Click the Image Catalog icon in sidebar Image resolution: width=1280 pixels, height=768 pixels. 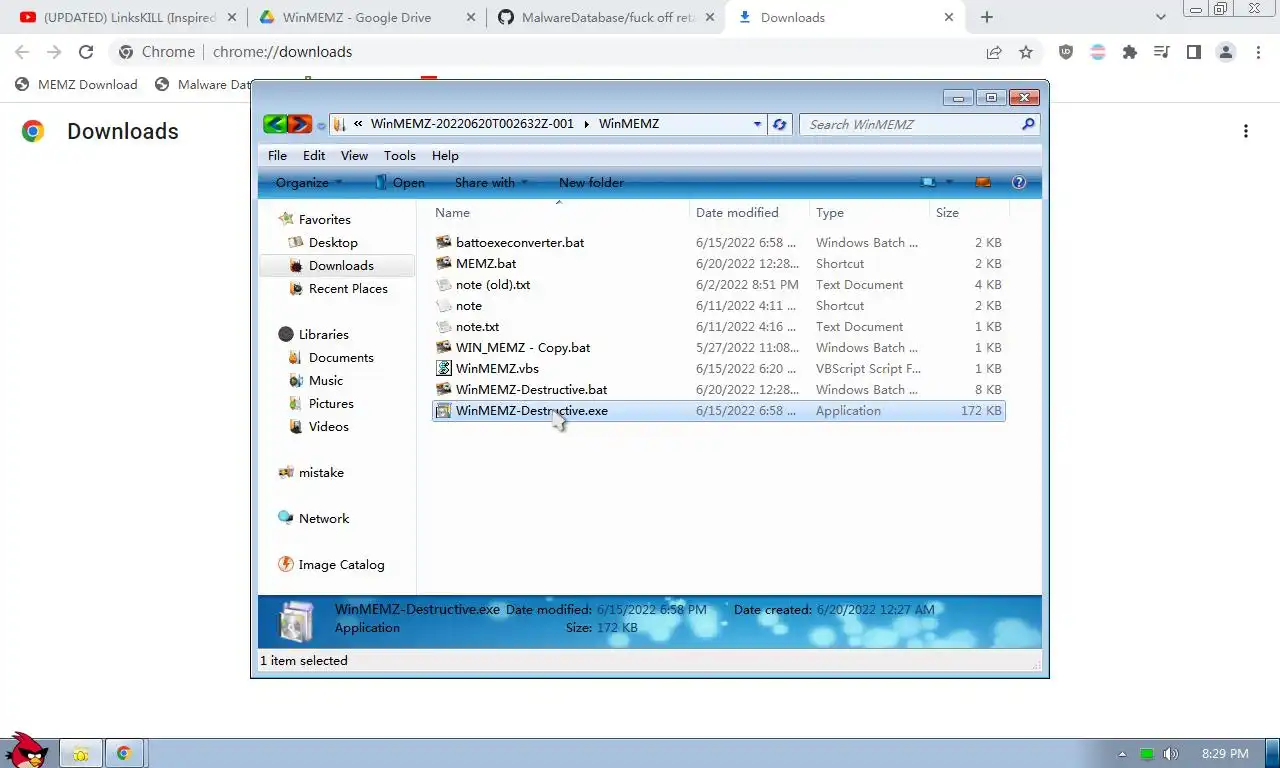286,564
